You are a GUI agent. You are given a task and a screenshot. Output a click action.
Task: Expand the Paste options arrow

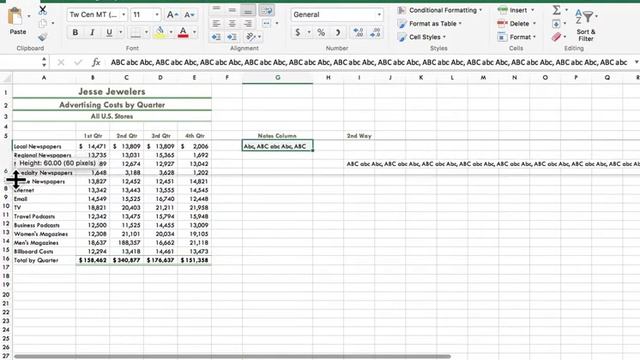(x=29, y=16)
